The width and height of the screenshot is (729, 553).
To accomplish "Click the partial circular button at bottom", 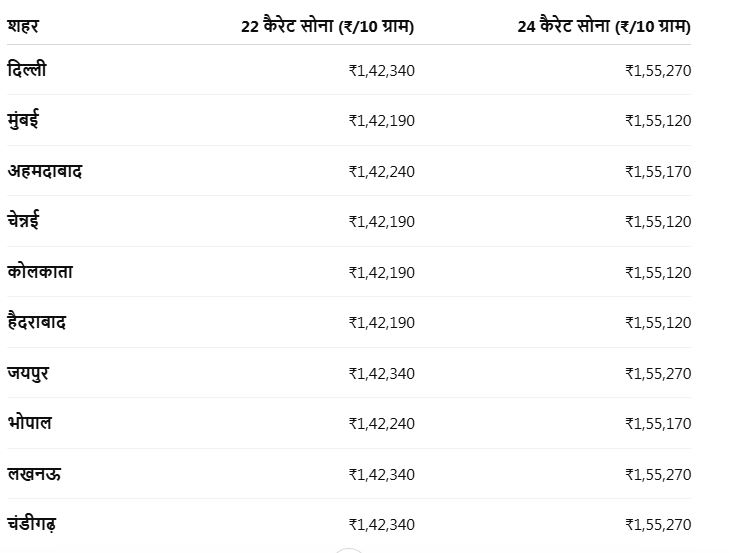I will [348, 551].
